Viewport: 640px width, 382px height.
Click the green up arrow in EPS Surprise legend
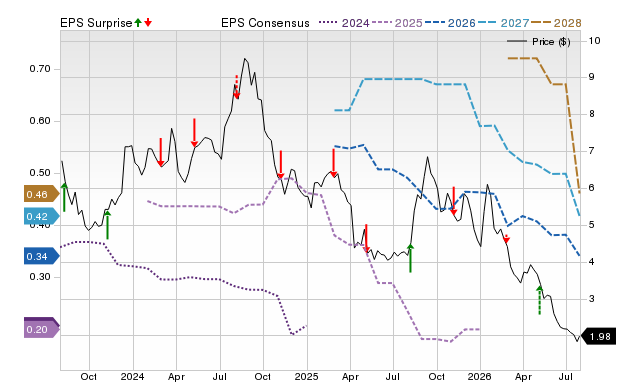pos(138,22)
